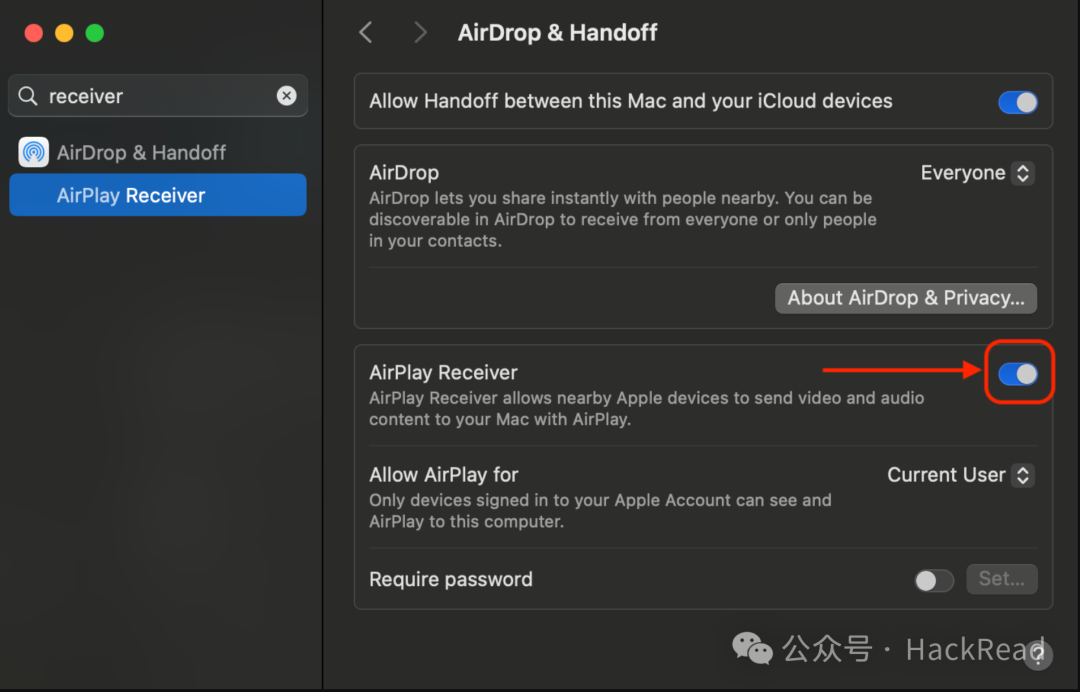The image size is (1080, 692).
Task: Open the AirDrop Everyone dropdown
Action: [977, 173]
